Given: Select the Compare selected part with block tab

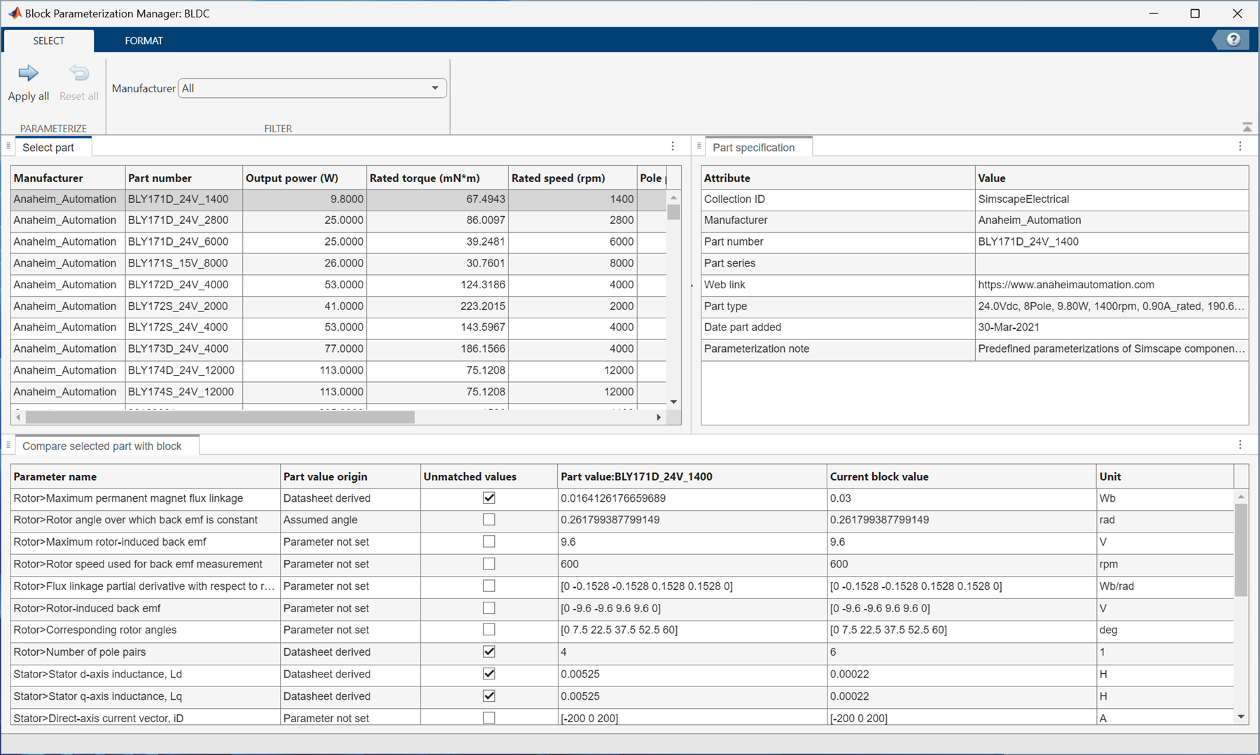Looking at the screenshot, I should click(x=102, y=446).
